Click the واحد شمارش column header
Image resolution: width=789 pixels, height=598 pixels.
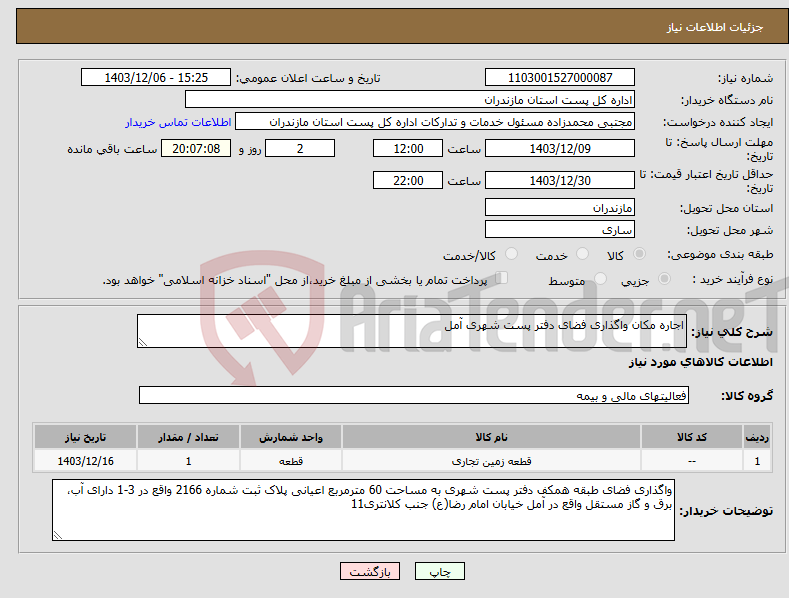point(291,437)
